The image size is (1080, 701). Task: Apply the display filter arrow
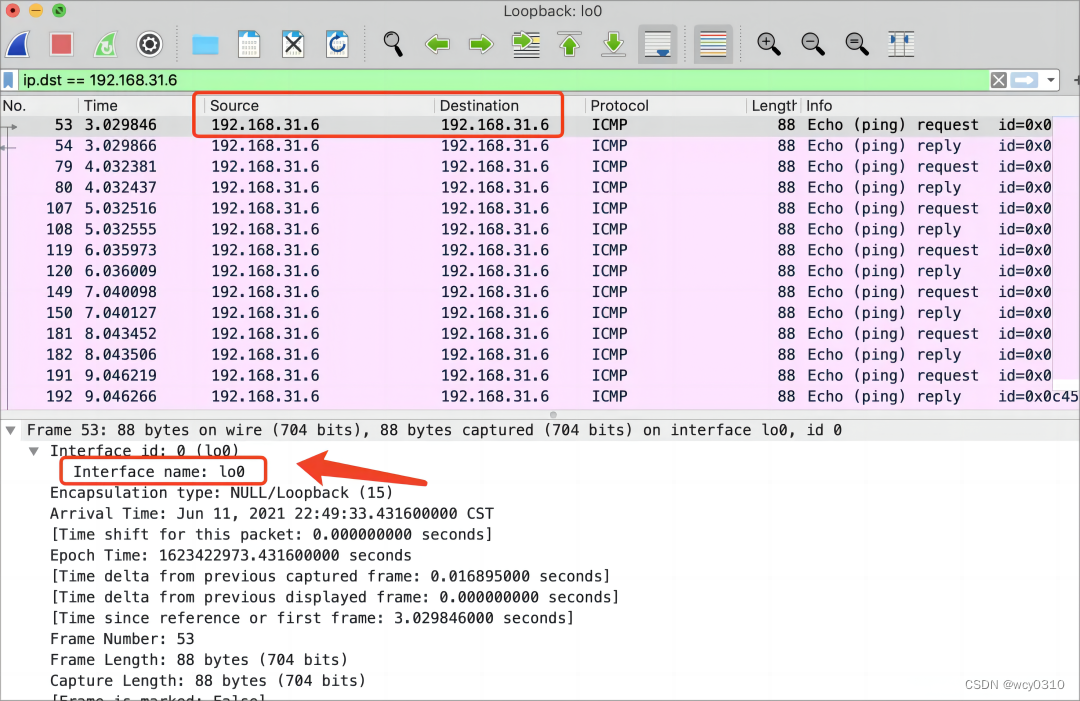point(1025,81)
